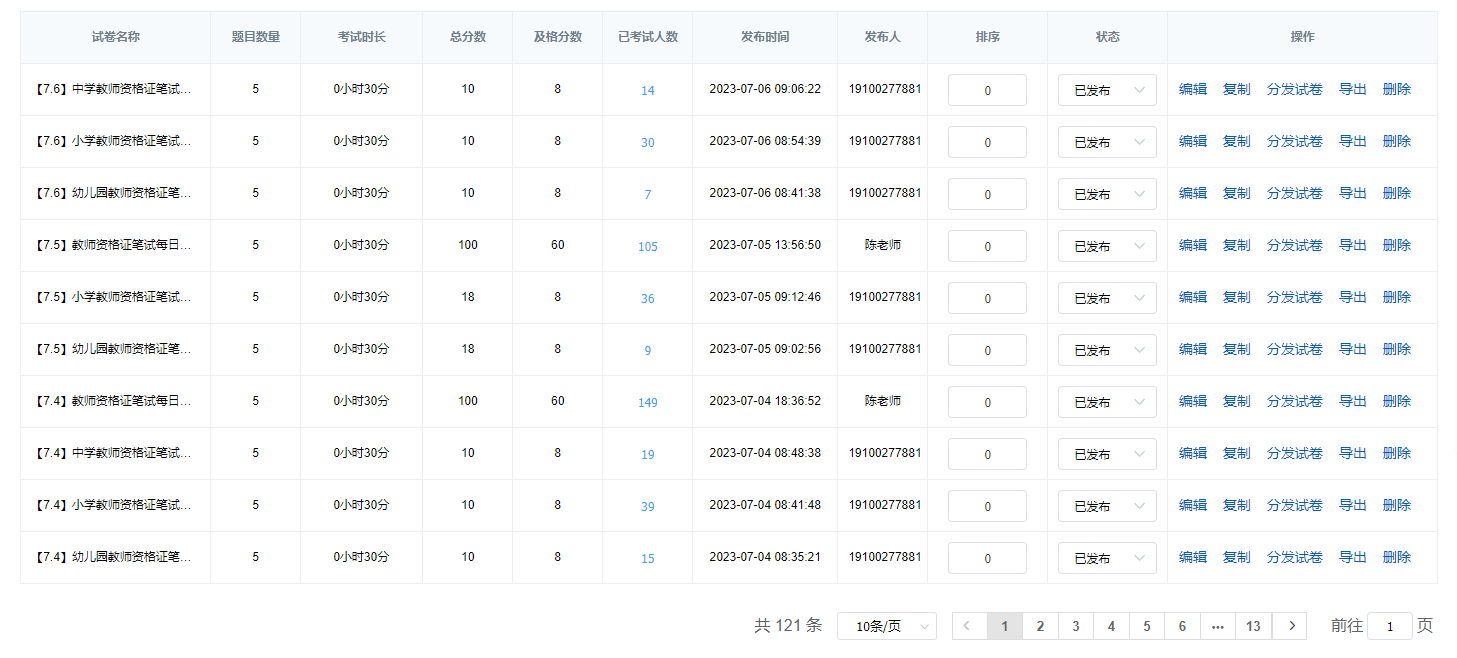Viewport: 1457px width, 658px height.
Task: Click 编辑 for the first exam row
Action: click(x=1192, y=89)
